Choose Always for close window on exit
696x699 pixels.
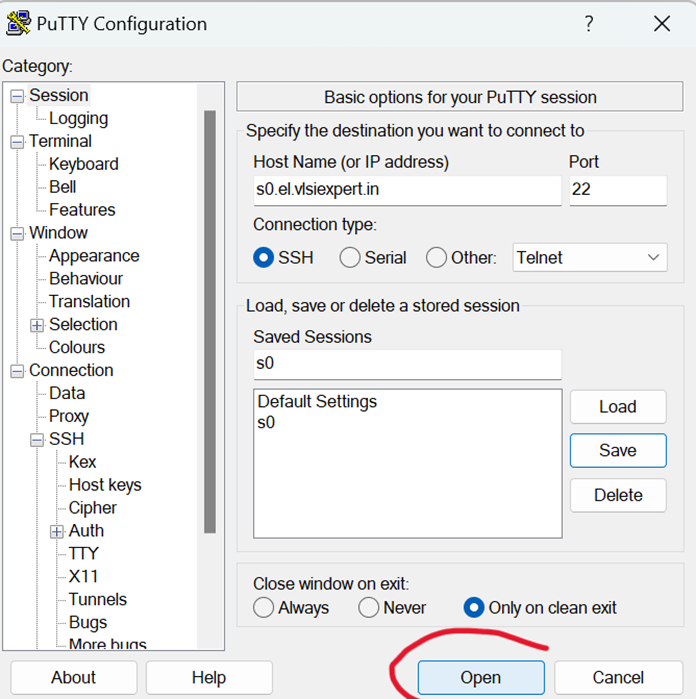pos(263,608)
